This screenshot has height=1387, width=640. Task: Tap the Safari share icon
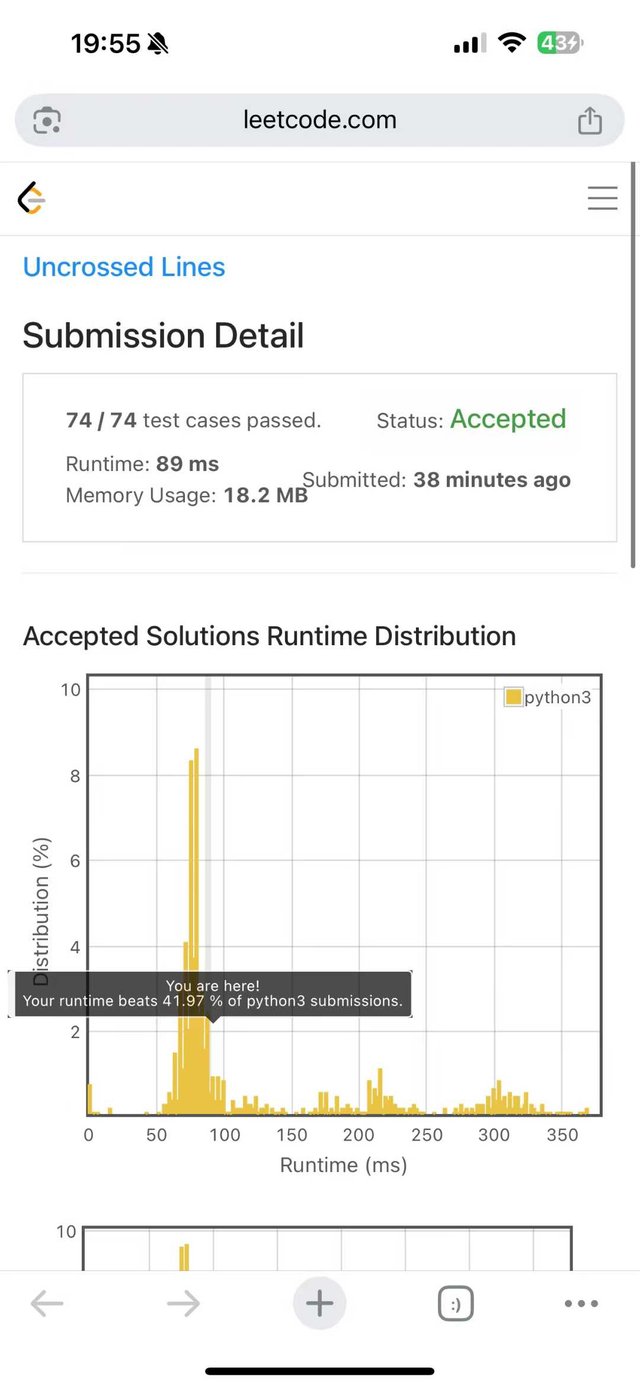tap(590, 120)
